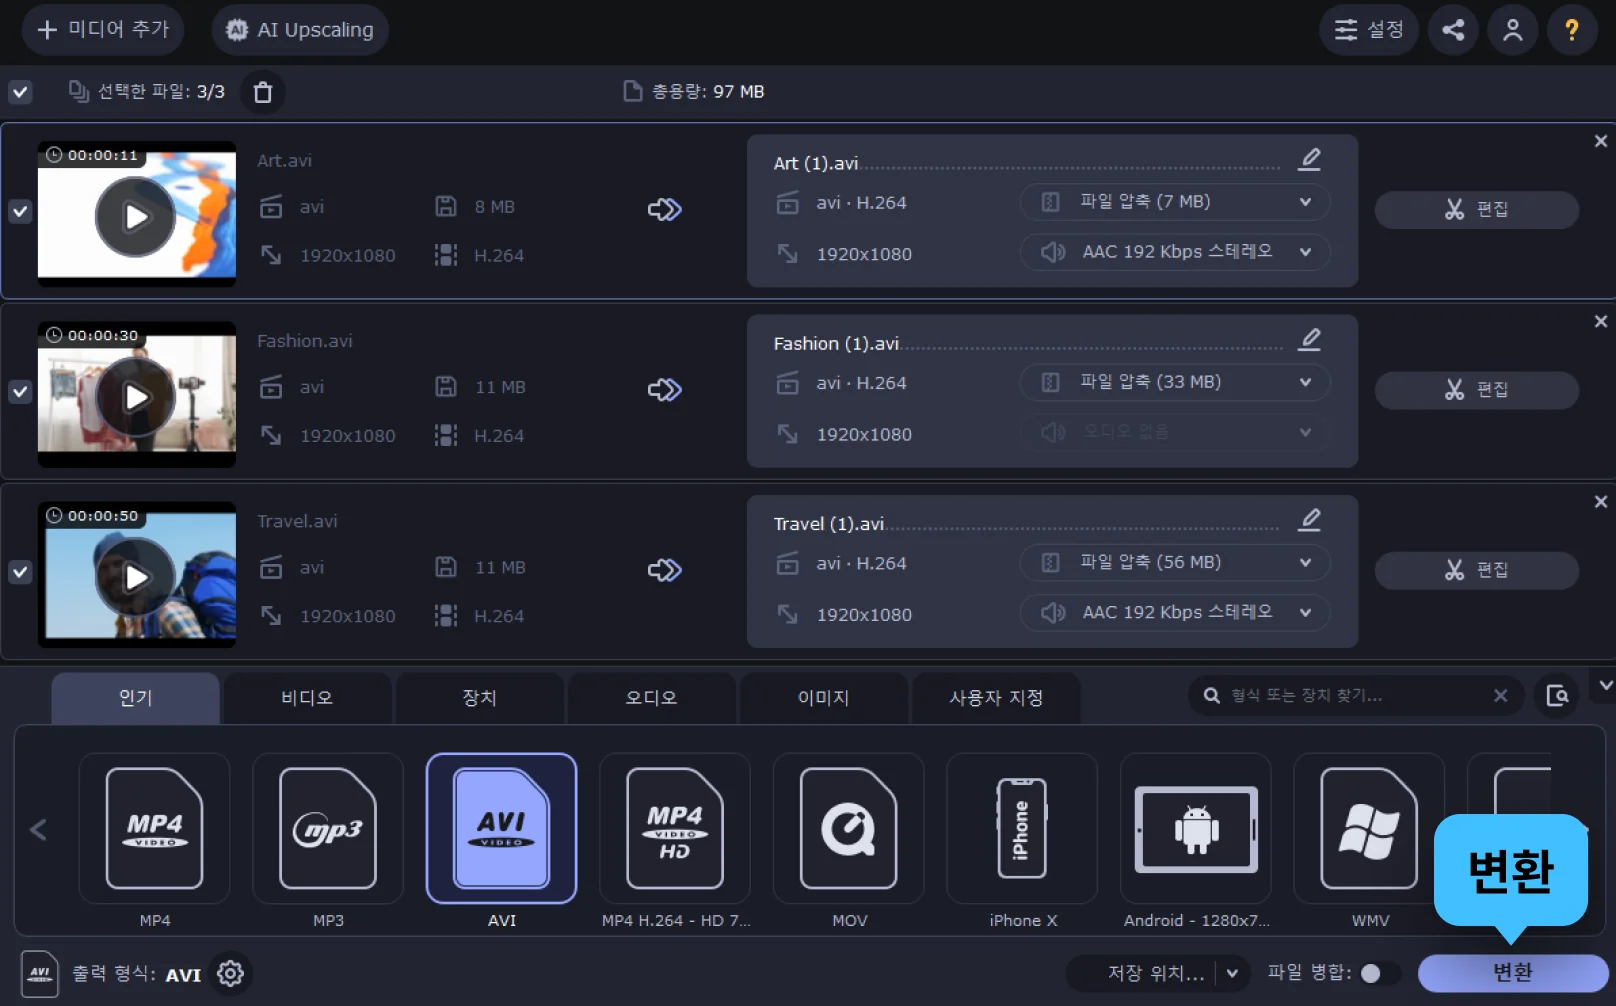Choose the iPhone X device preset

[1021, 829]
